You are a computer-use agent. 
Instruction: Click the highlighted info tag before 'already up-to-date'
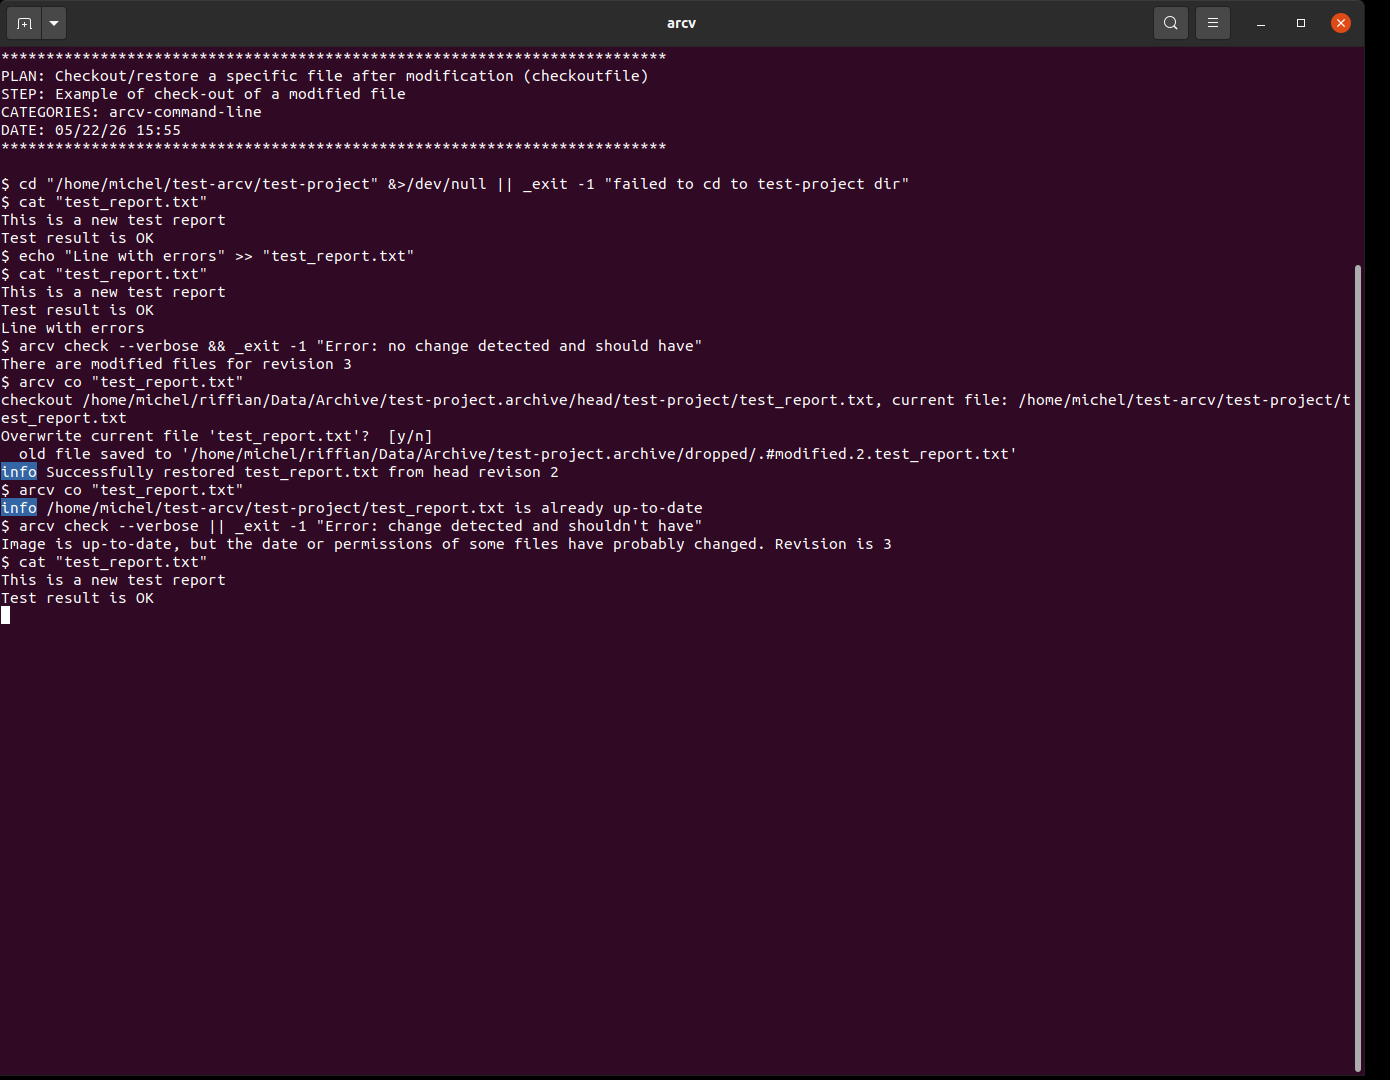(x=19, y=508)
